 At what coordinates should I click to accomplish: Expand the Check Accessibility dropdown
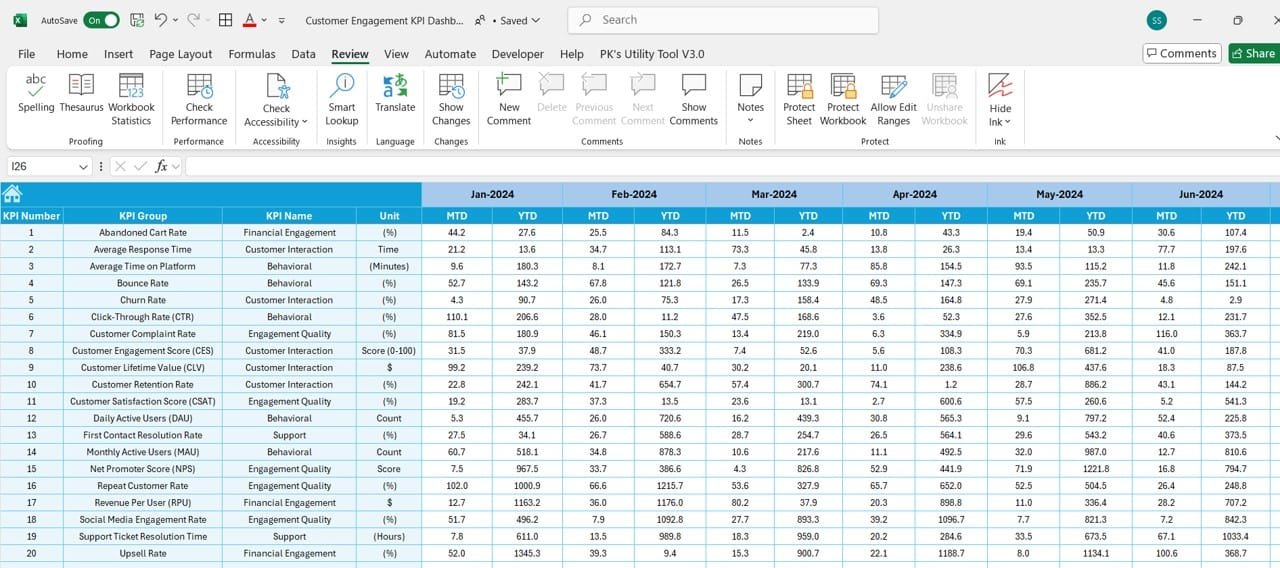[304, 122]
